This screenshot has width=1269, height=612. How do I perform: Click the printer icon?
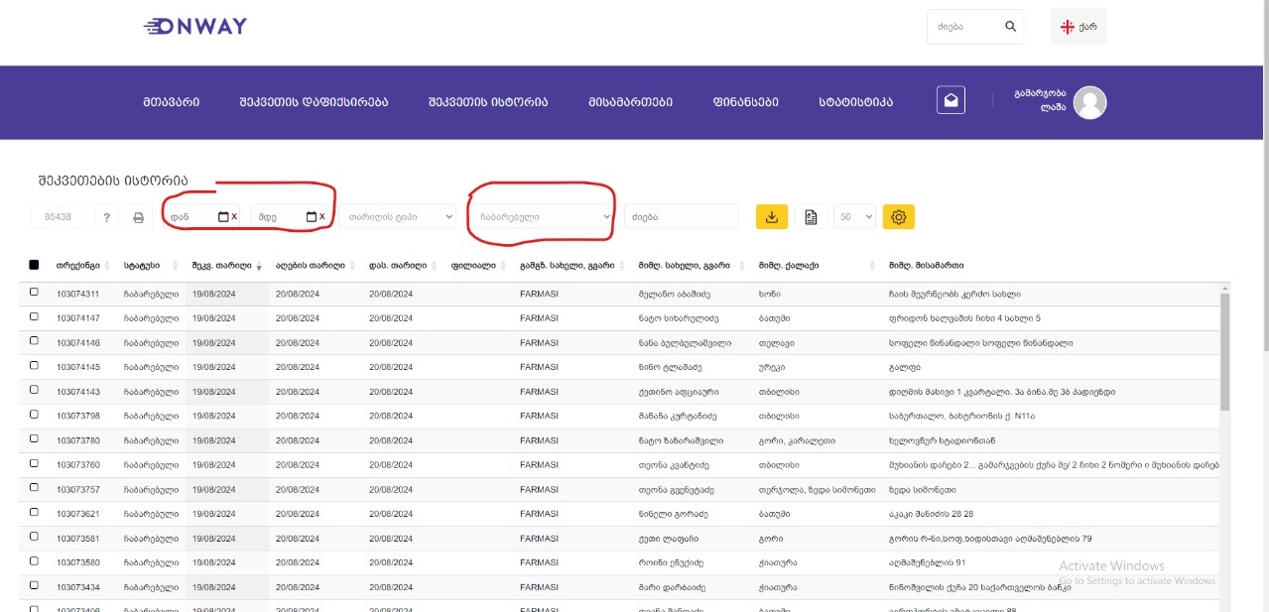tap(139, 217)
